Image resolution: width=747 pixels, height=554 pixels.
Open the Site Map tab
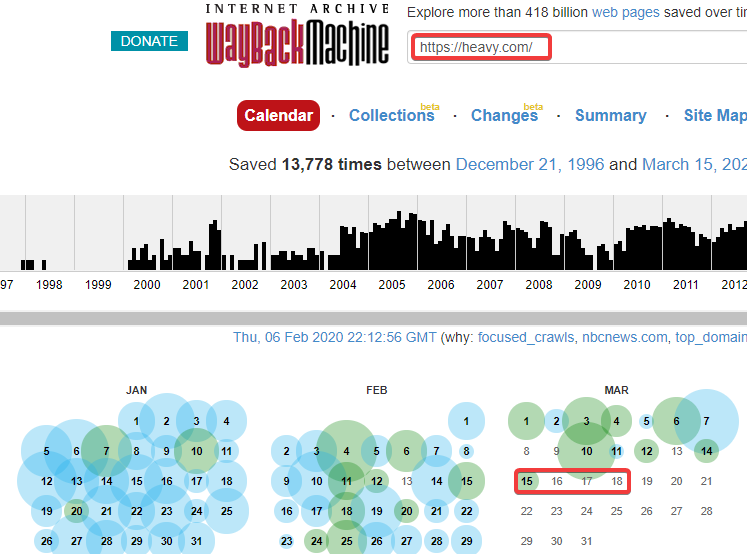coord(715,115)
